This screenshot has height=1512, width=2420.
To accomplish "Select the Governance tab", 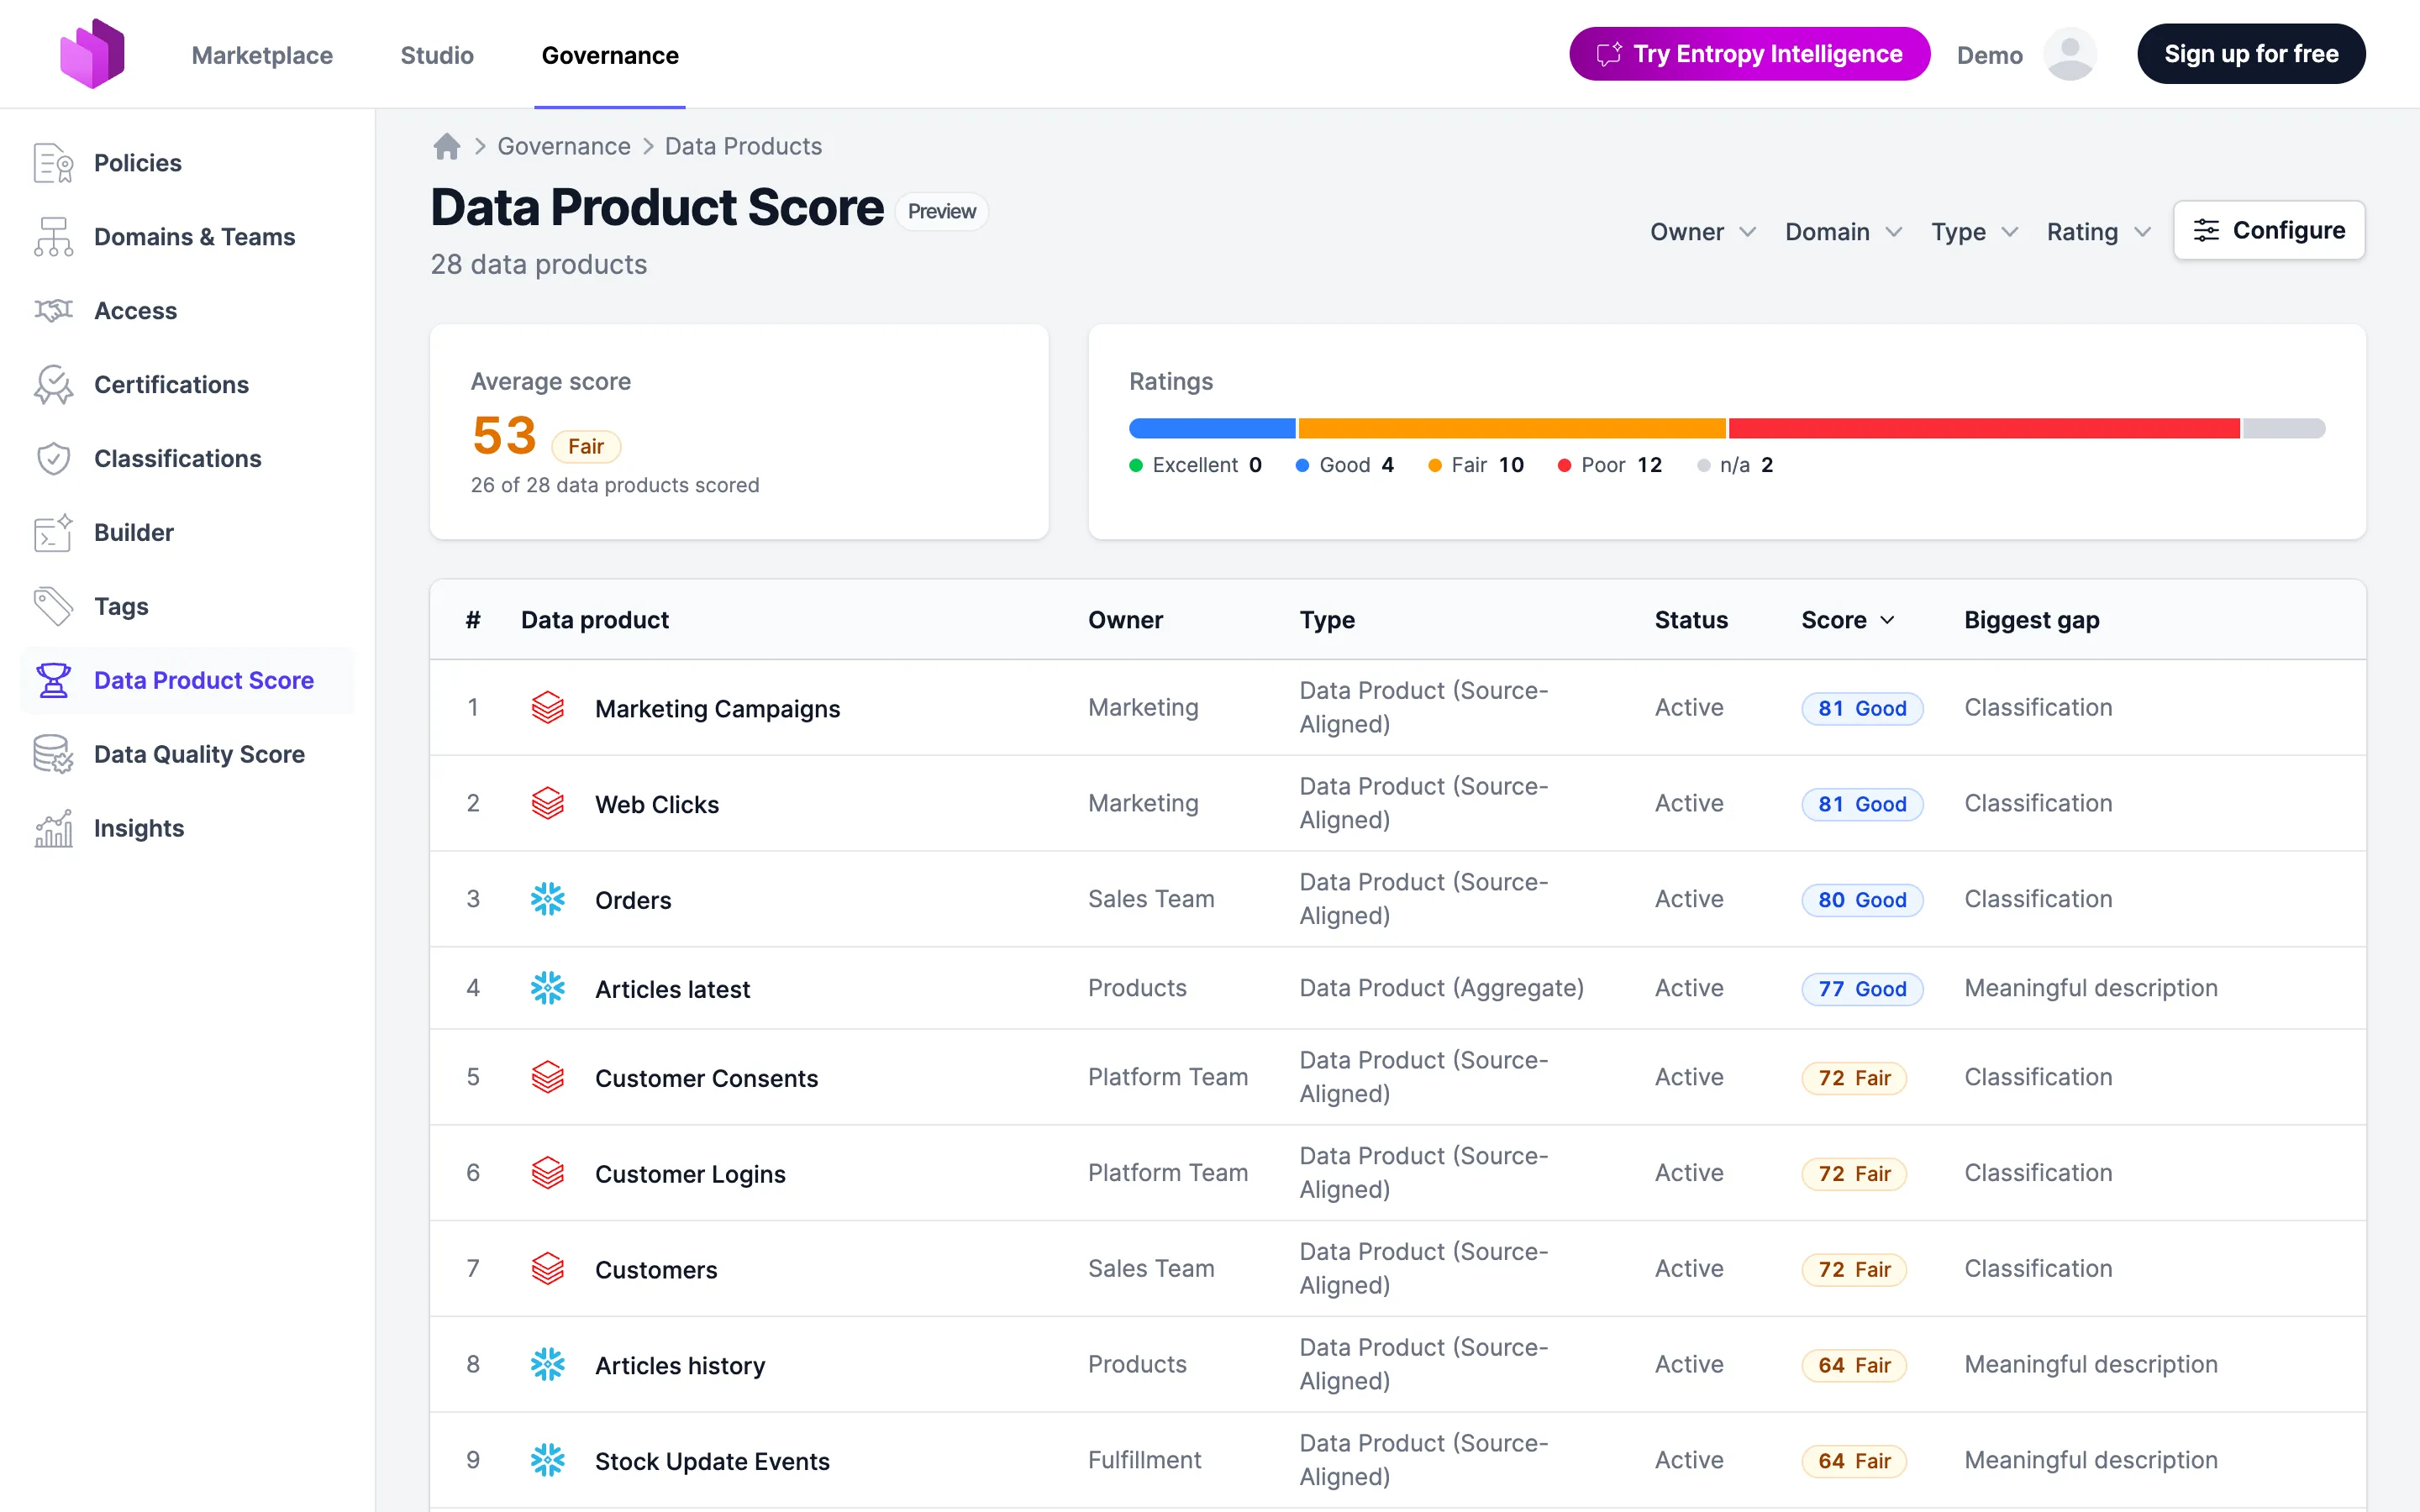I will (610, 55).
